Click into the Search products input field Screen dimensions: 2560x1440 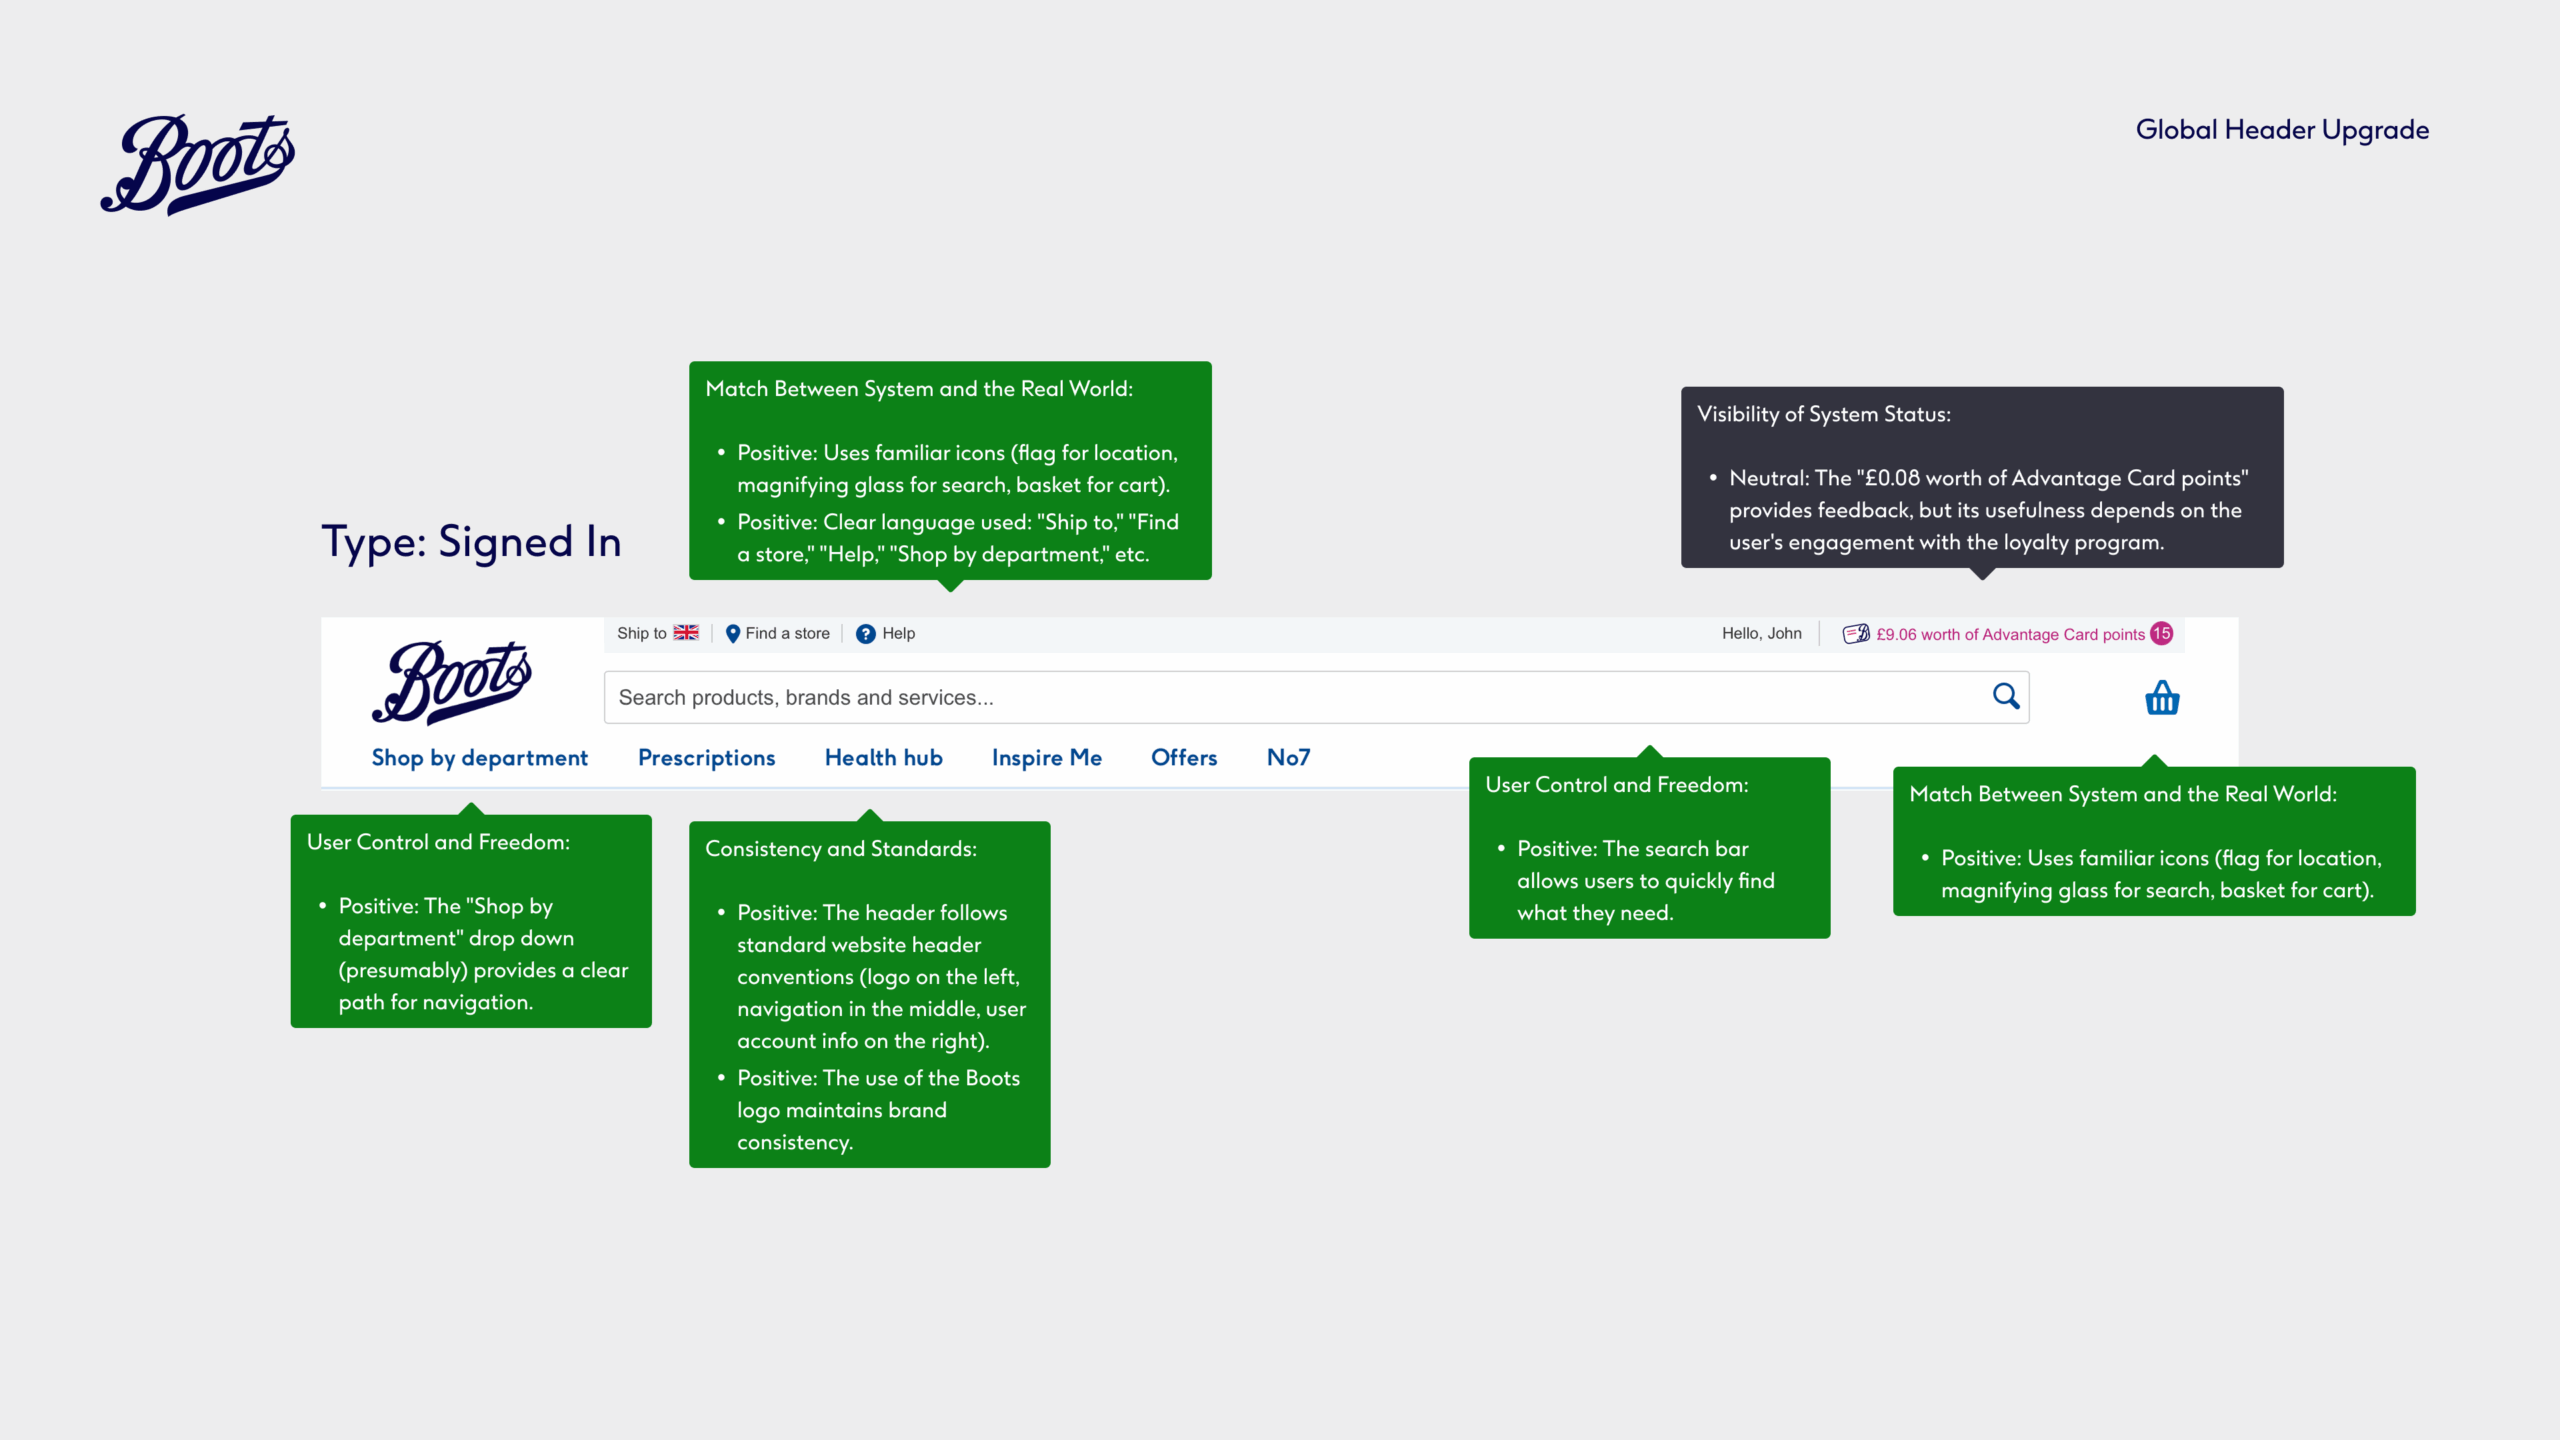pyautogui.click(x=1290, y=698)
